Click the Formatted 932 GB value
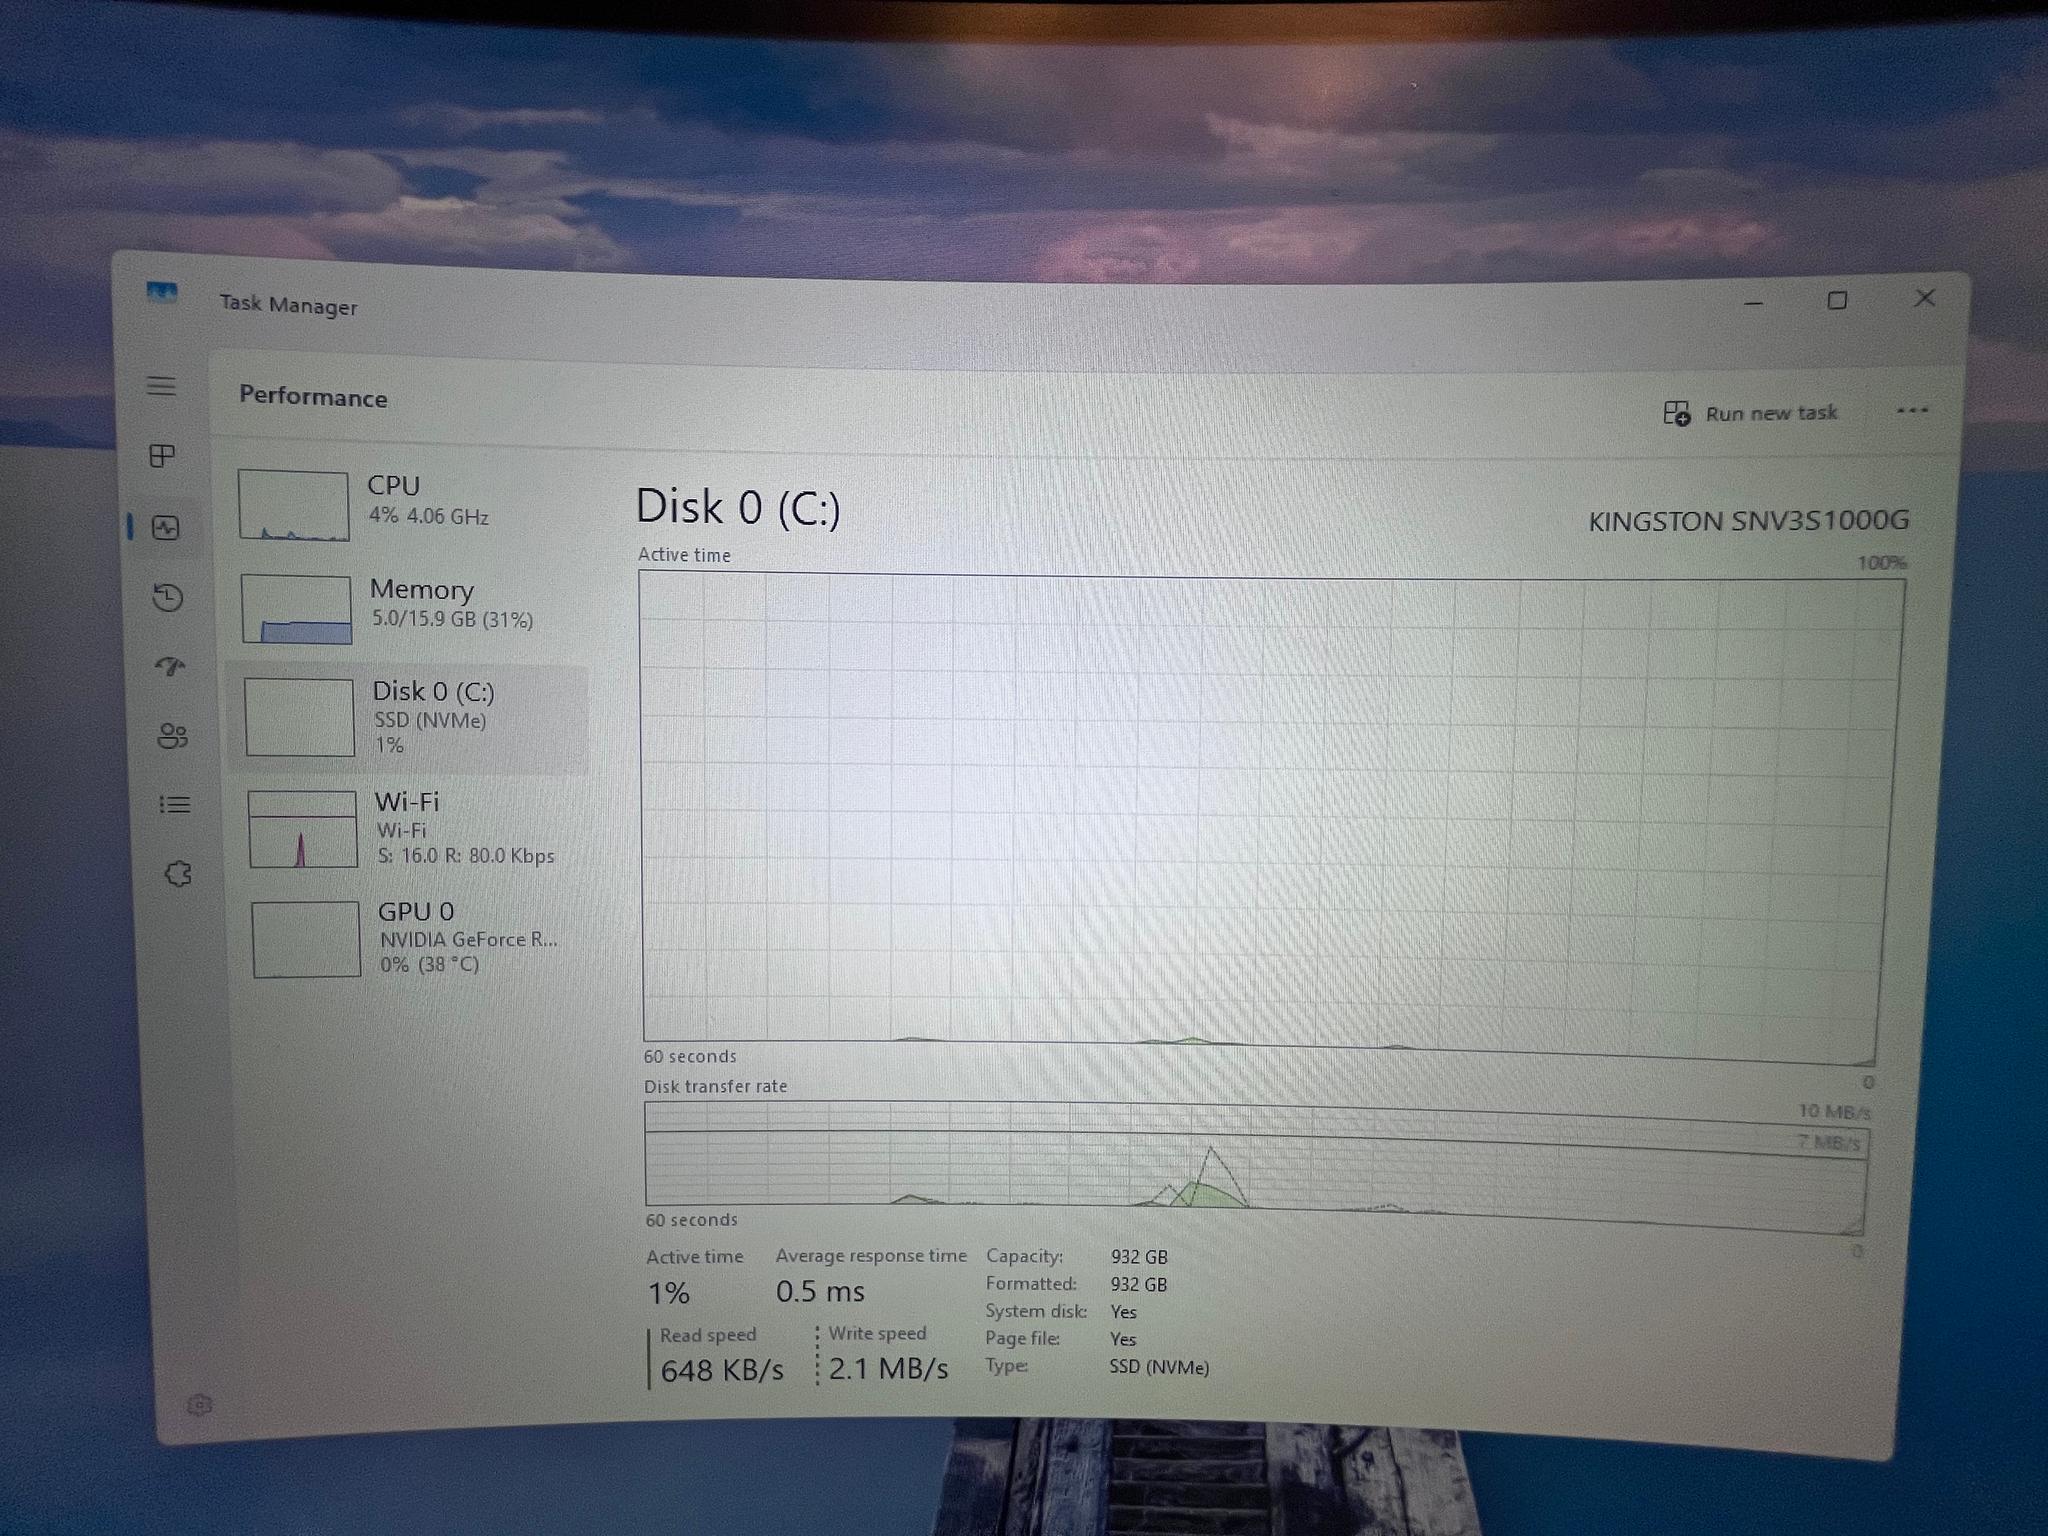The height and width of the screenshot is (1536, 2048). 1139,1285
